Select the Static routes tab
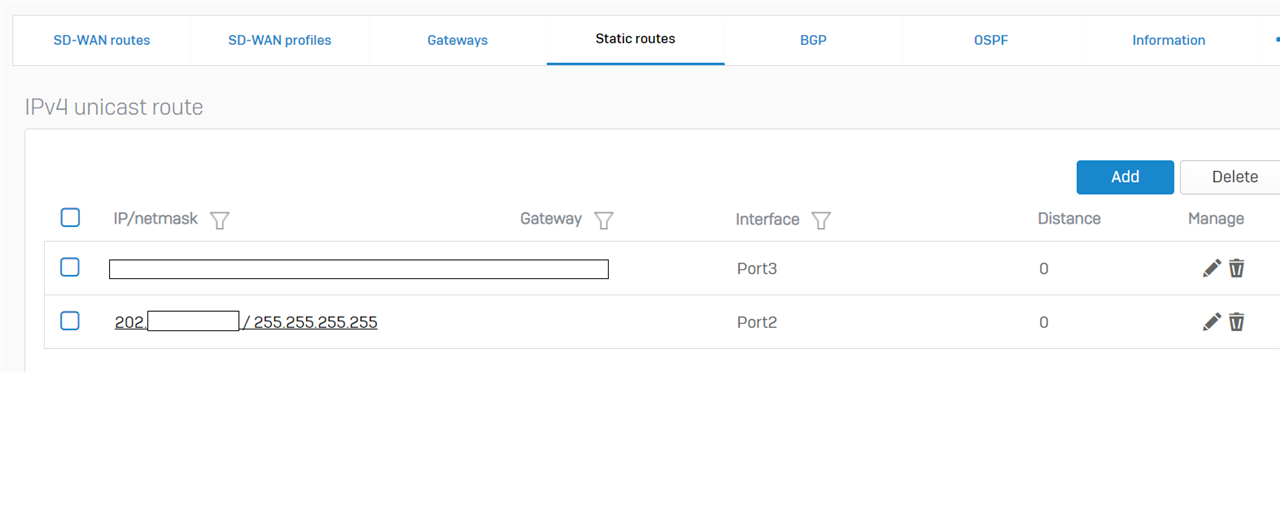The height and width of the screenshot is (527, 1280). 635,40
